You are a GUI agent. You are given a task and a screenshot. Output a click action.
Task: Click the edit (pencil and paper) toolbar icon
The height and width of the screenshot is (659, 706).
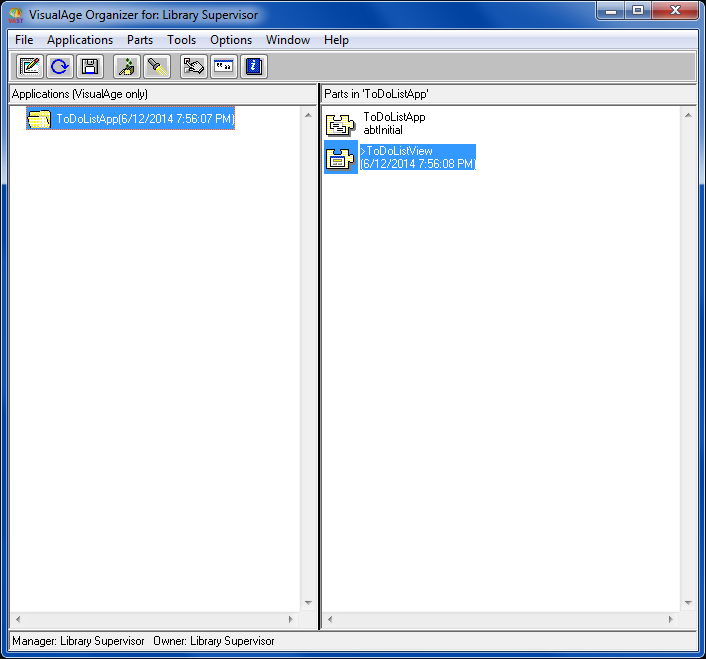point(31,67)
